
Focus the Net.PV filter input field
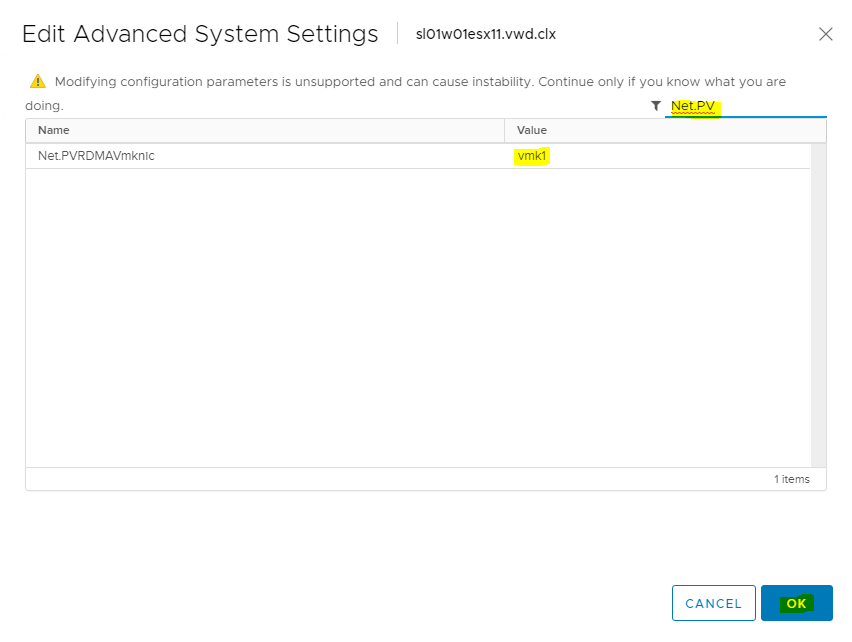(x=746, y=106)
